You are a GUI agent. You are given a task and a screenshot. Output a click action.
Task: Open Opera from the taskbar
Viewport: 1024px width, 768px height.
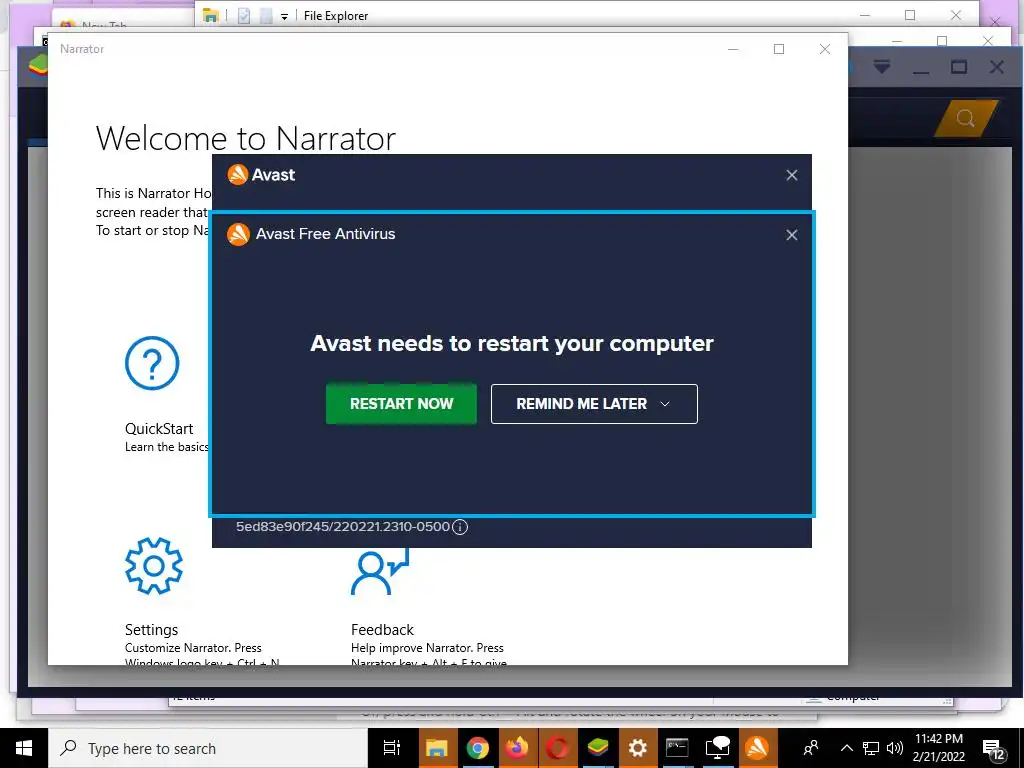(x=557, y=748)
